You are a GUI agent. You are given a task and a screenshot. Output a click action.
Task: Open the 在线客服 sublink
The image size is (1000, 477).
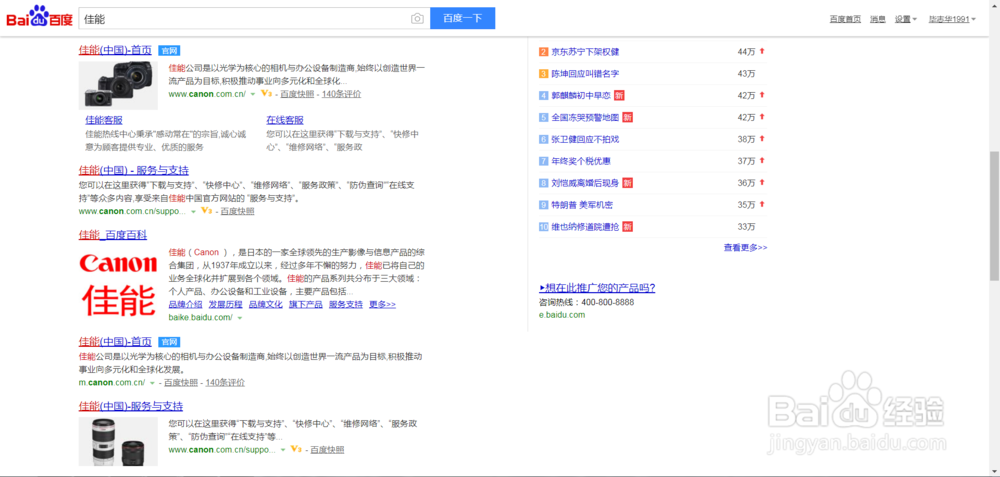click(285, 120)
